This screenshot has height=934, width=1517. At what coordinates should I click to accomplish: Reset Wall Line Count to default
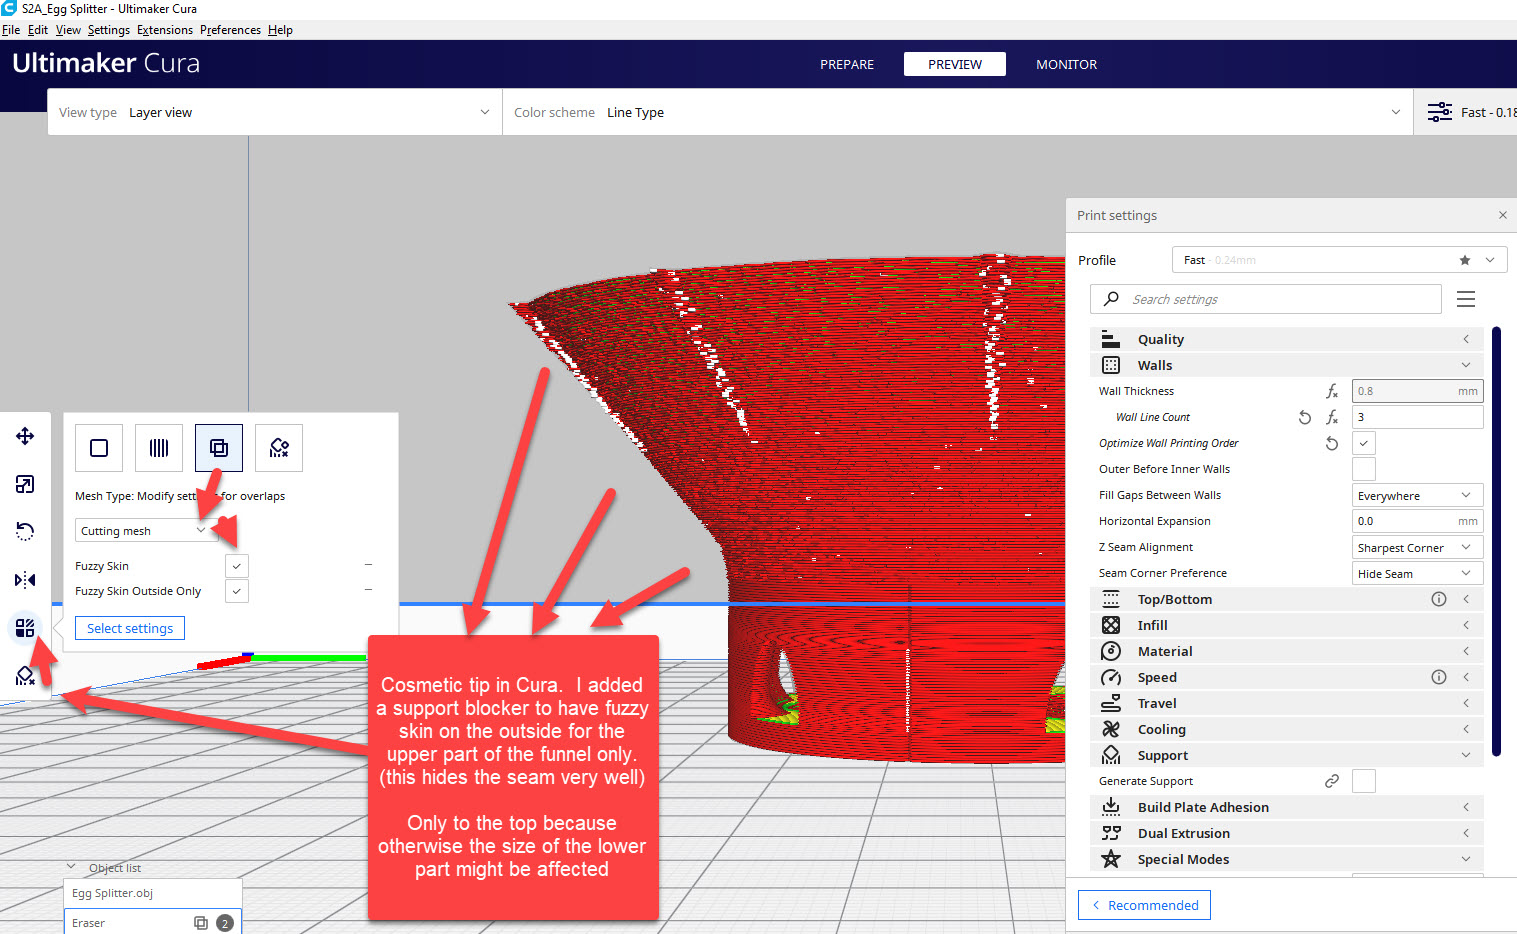click(1305, 417)
